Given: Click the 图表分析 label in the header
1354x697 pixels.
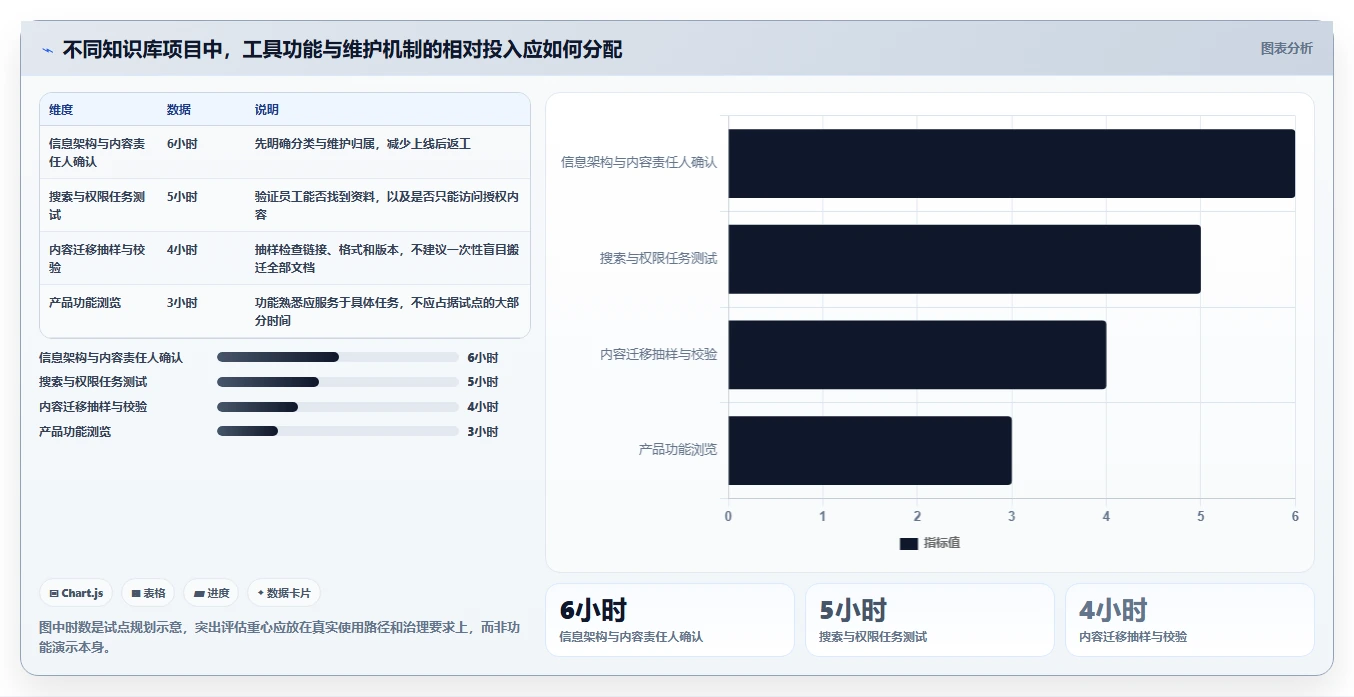Looking at the screenshot, I should pyautogui.click(x=1286, y=48).
